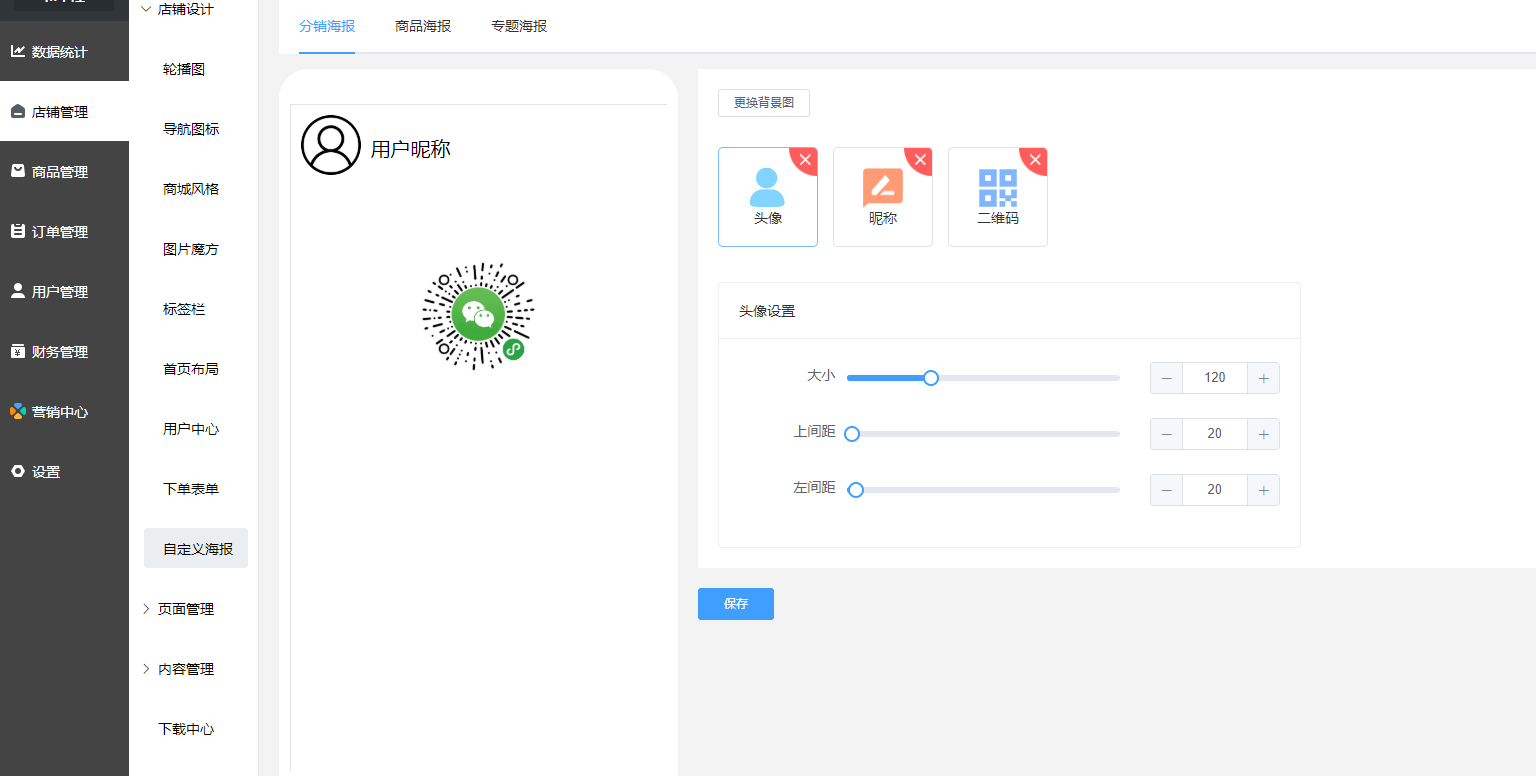Remove the 二维码 component with its red X

pyautogui.click(x=1036, y=159)
